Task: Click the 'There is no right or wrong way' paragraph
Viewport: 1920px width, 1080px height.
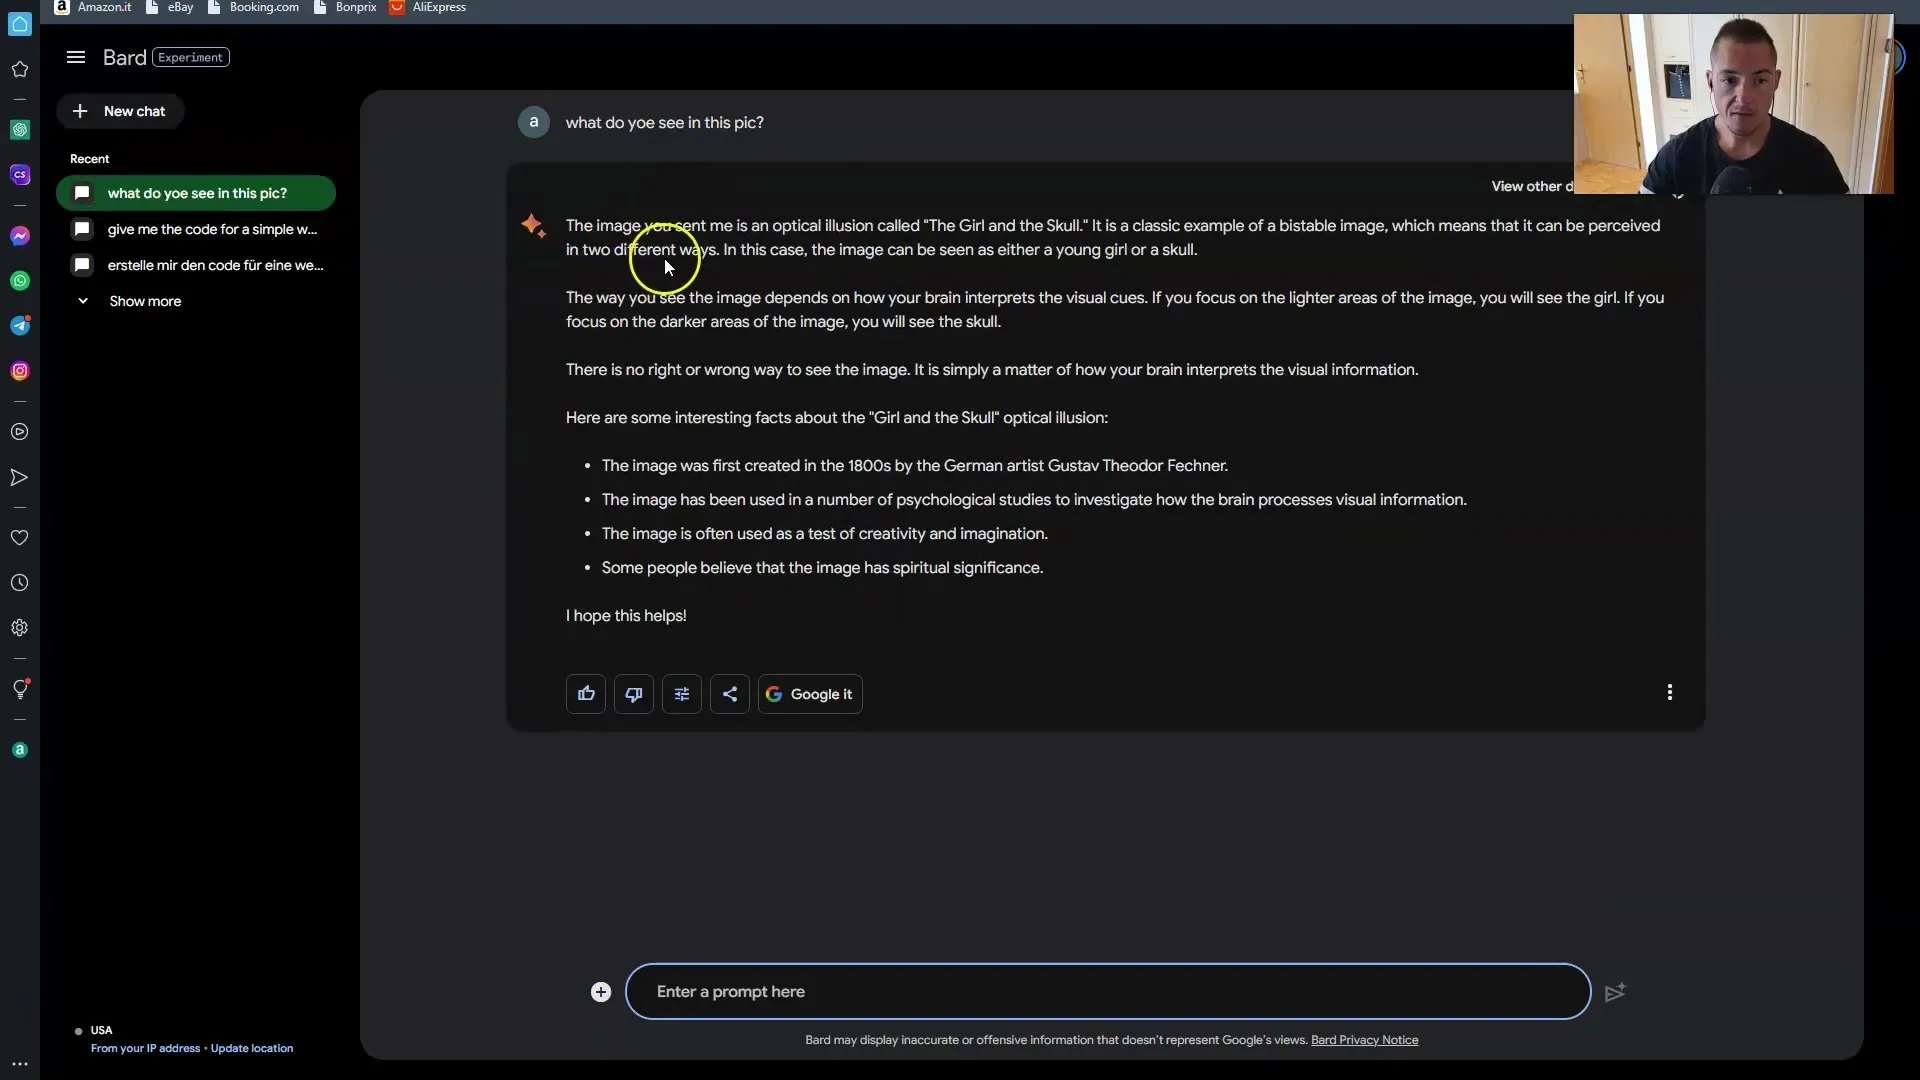Action: click(992, 370)
